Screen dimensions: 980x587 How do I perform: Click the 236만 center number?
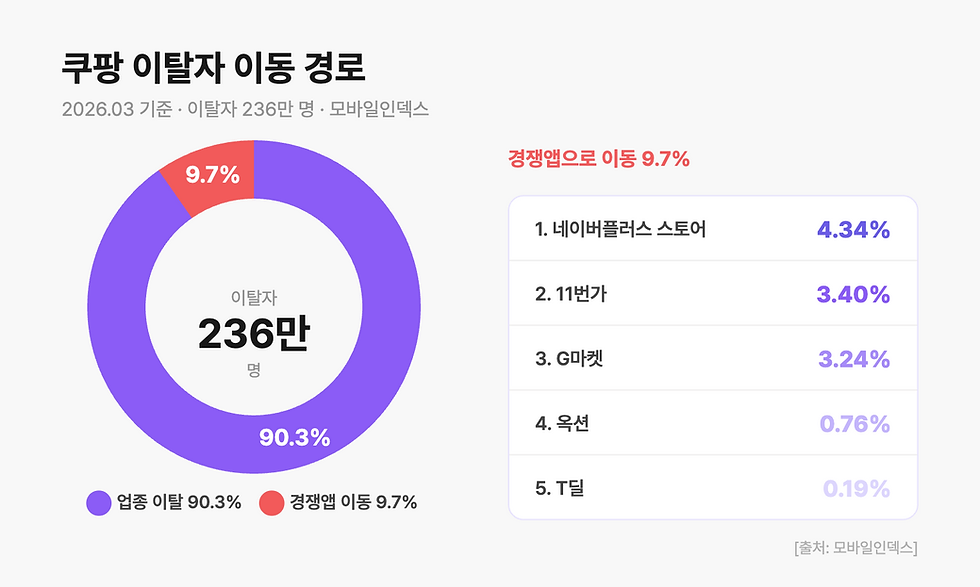coord(253,334)
